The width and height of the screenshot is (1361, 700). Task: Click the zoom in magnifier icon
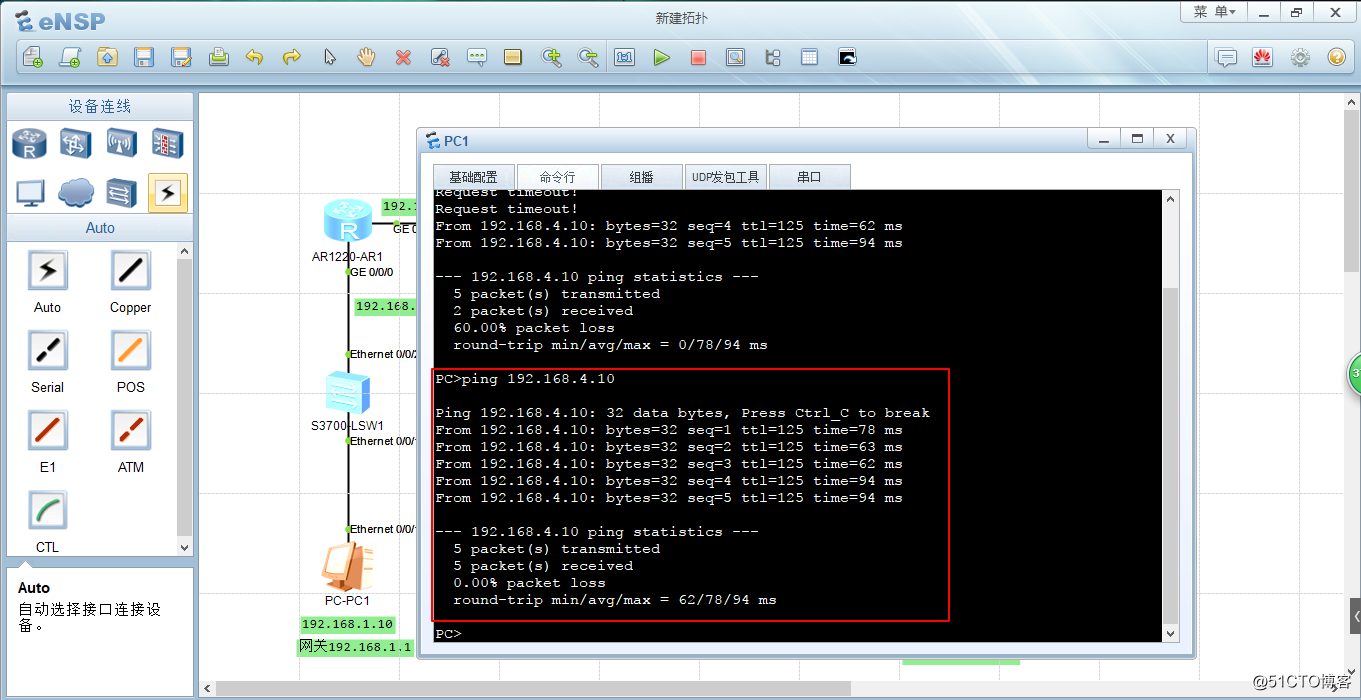pos(551,57)
